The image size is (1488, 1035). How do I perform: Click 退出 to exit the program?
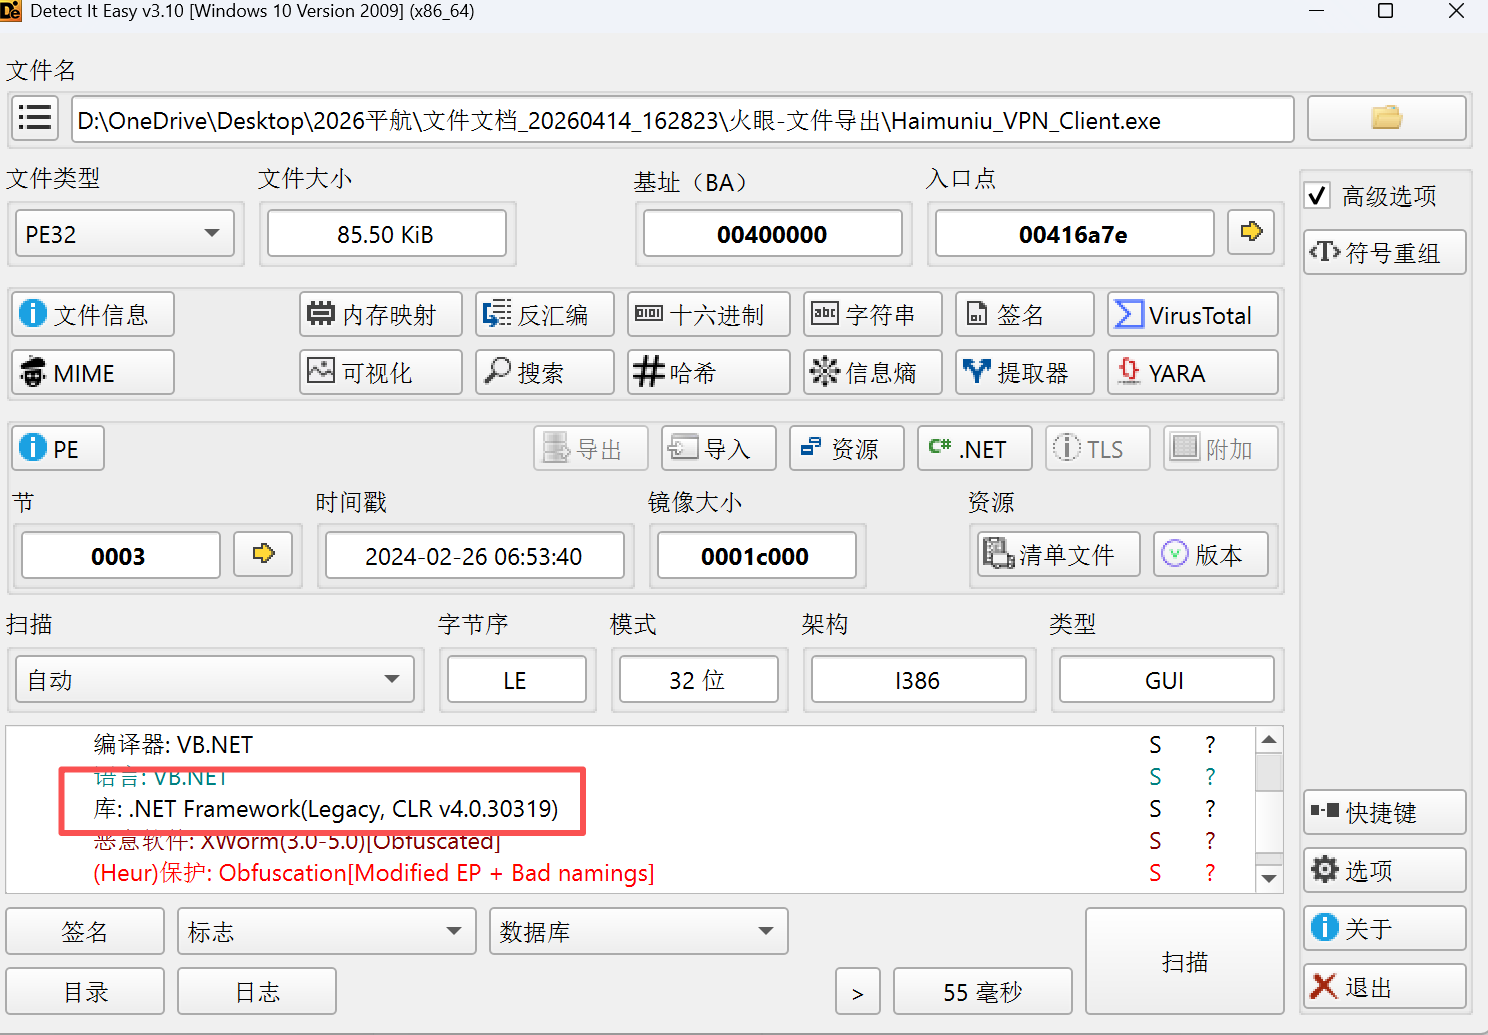pos(1385,987)
